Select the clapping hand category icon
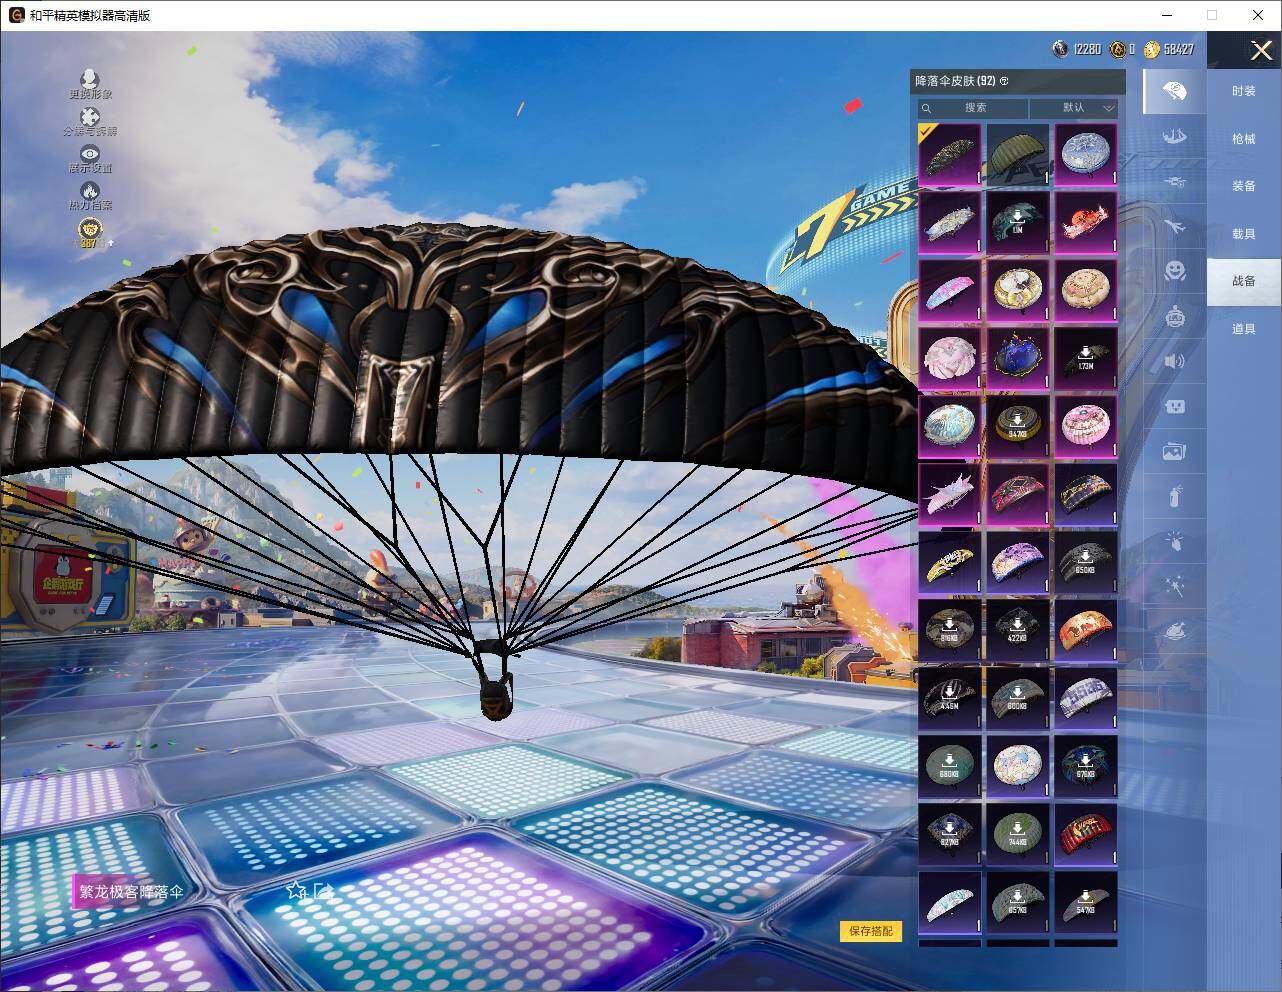 (x=1174, y=541)
